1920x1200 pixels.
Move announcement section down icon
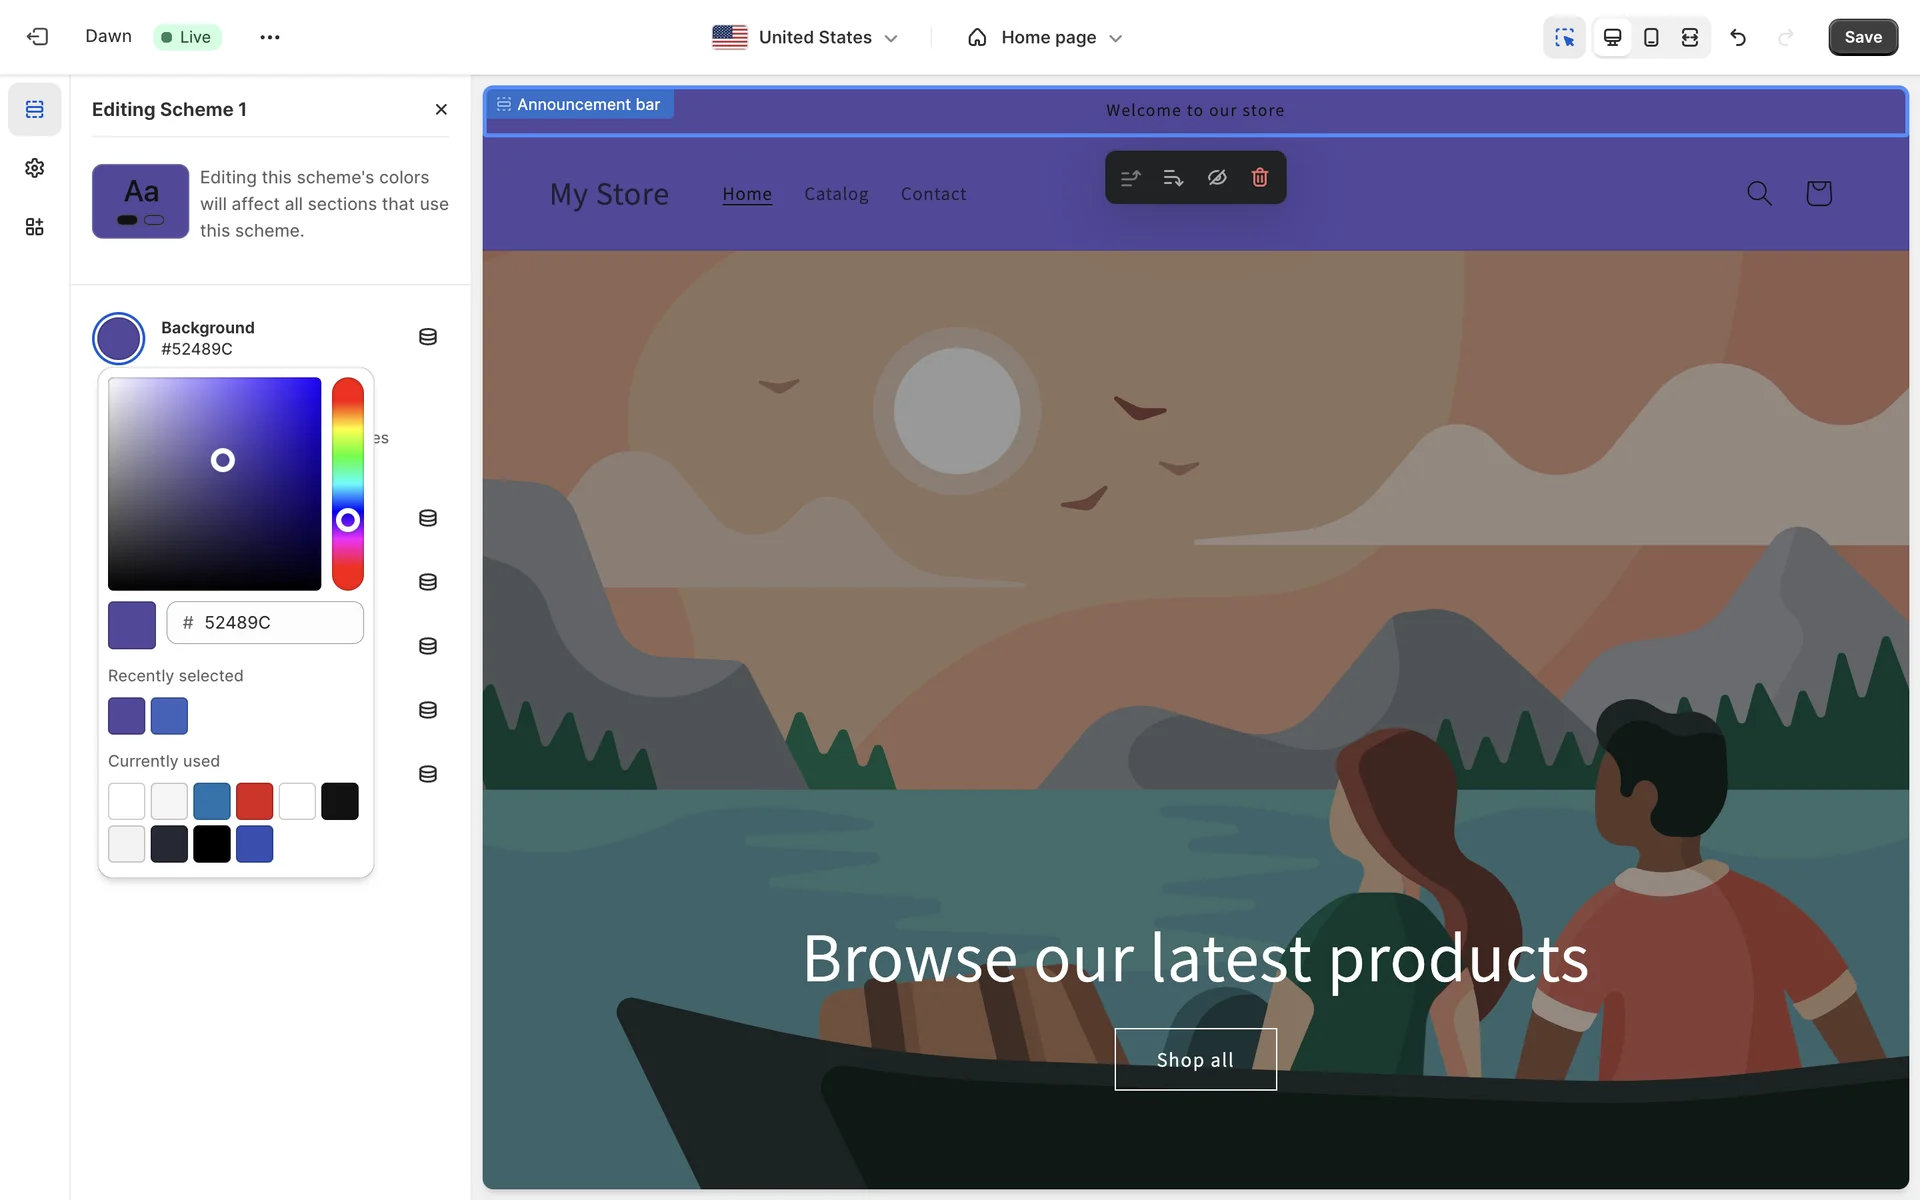click(x=1173, y=177)
